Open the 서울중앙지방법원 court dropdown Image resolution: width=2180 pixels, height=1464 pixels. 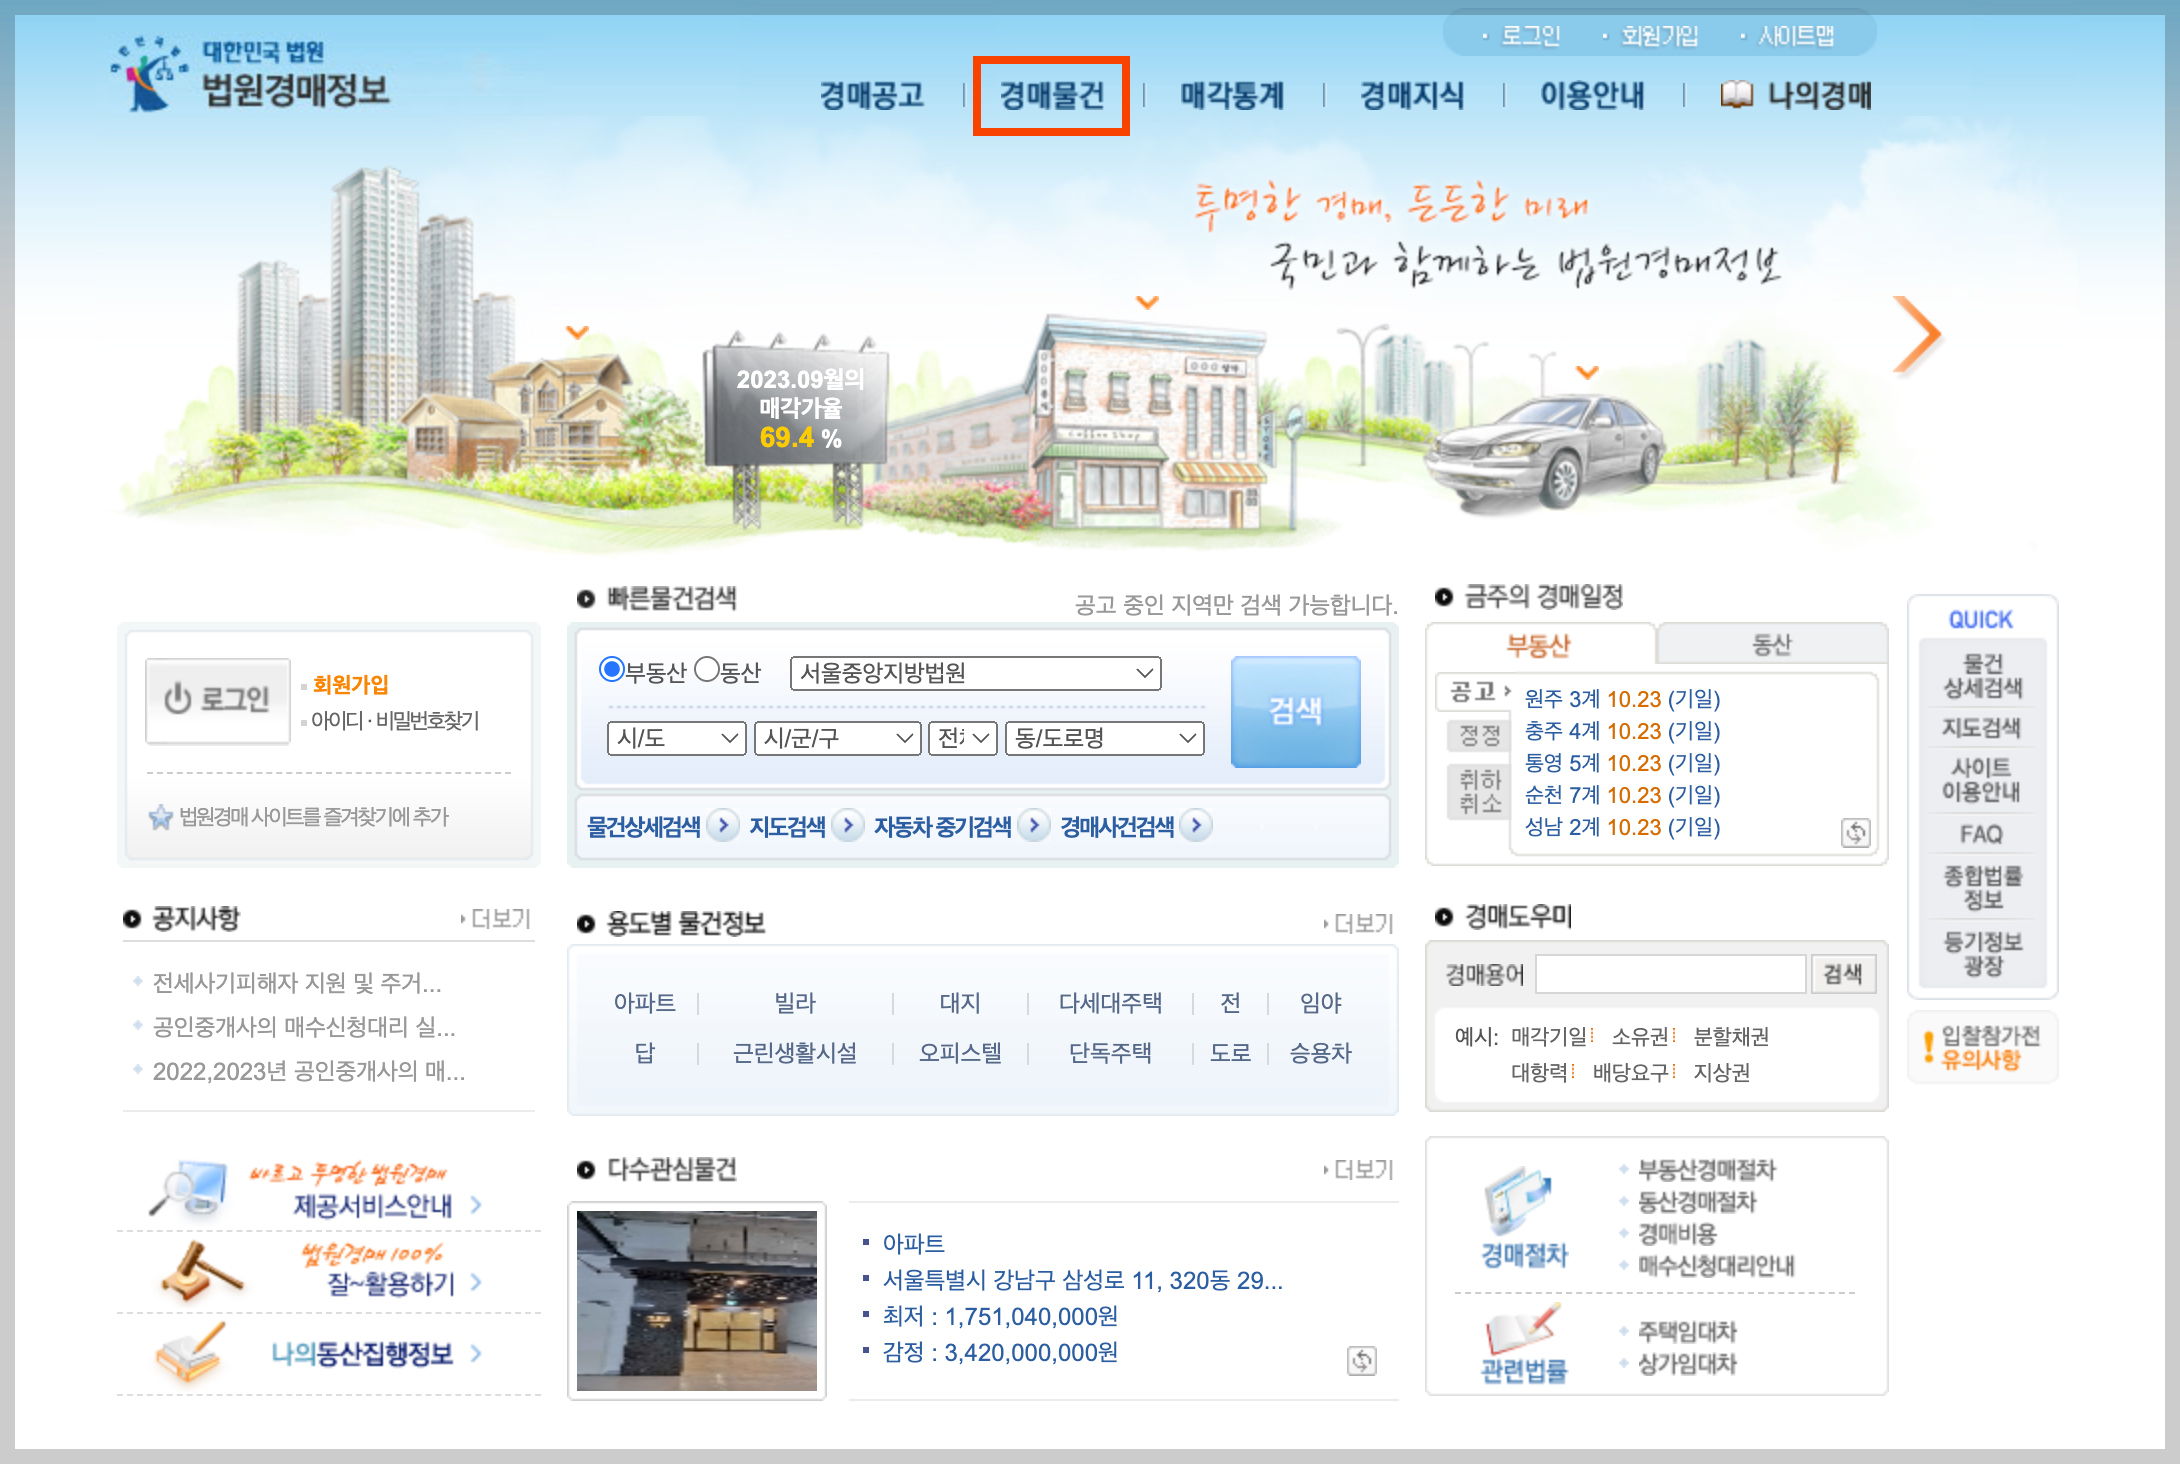[x=975, y=673]
